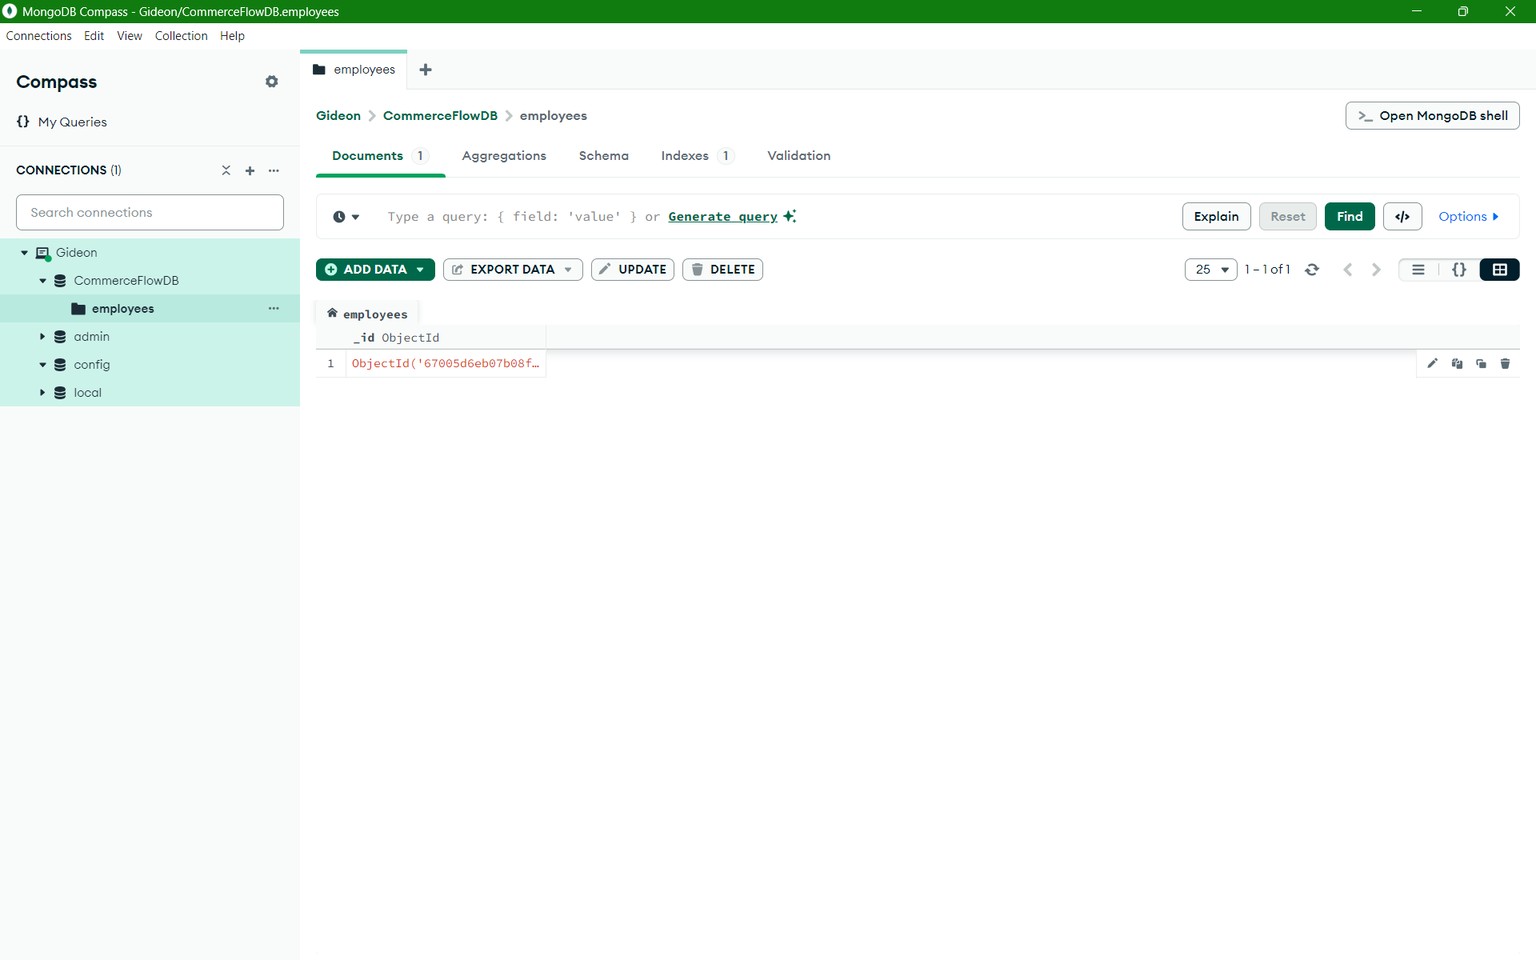This screenshot has height=960, width=1536.
Task: Switch to Aggregations tab
Action: [x=504, y=156]
